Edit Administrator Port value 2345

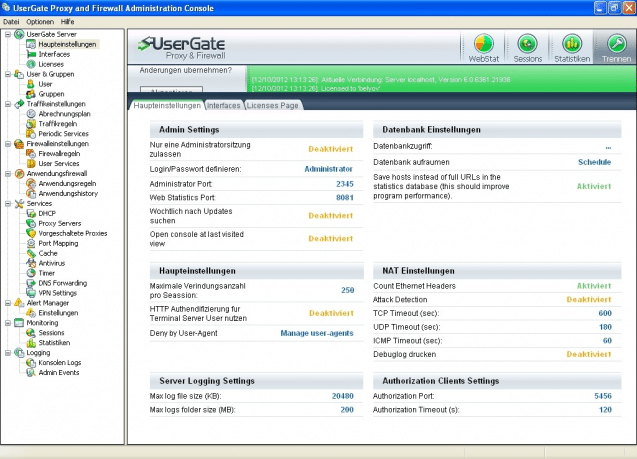tap(345, 184)
